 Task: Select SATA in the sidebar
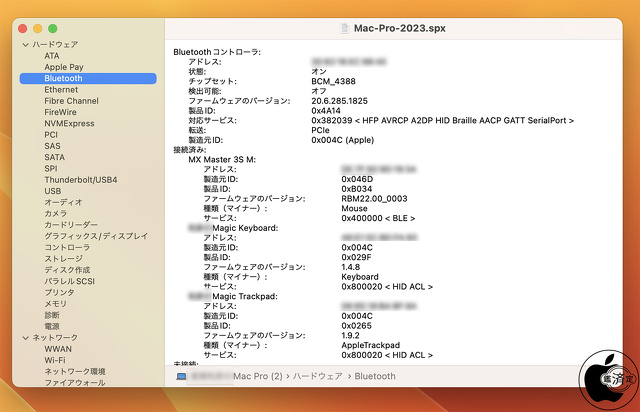pyautogui.click(x=55, y=157)
